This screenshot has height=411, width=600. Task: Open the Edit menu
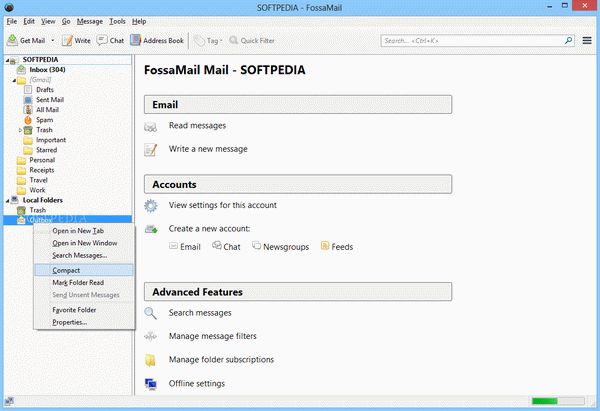coord(29,21)
